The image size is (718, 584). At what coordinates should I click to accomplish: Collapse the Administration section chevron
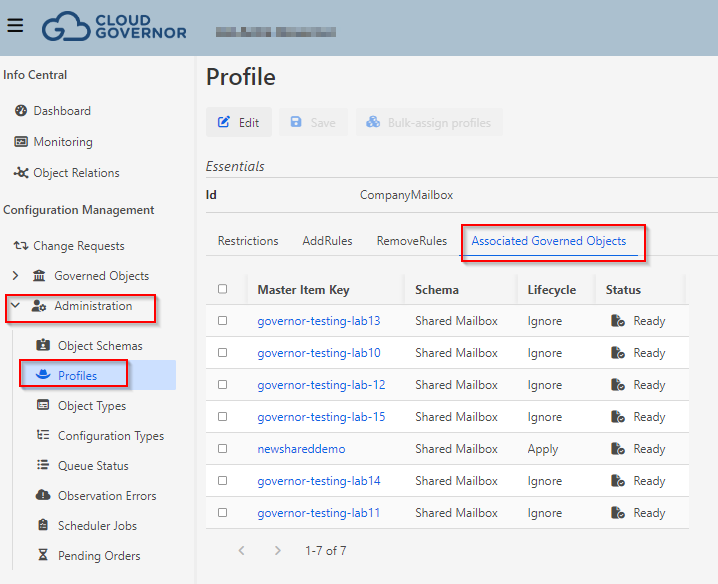click(x=16, y=305)
